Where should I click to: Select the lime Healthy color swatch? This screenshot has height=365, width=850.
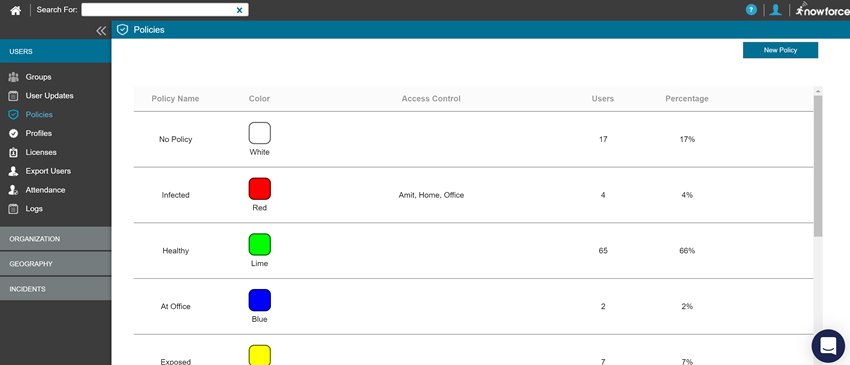[x=260, y=245]
